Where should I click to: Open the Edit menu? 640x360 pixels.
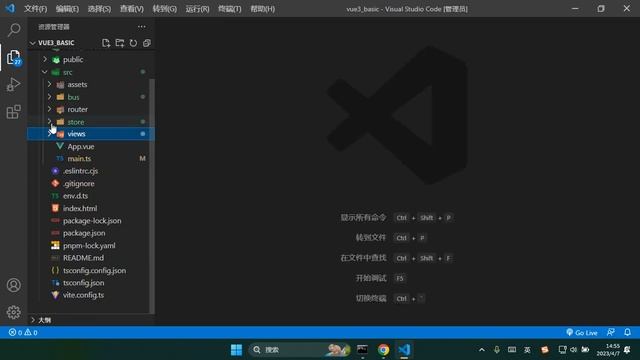[67, 9]
